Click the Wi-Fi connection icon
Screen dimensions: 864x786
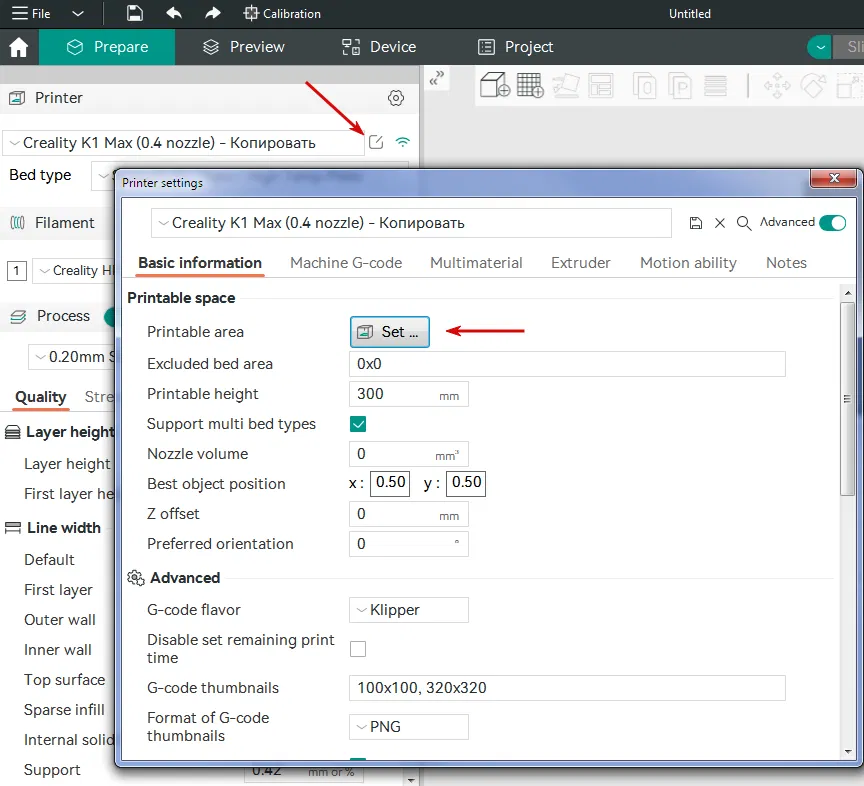pyautogui.click(x=403, y=142)
